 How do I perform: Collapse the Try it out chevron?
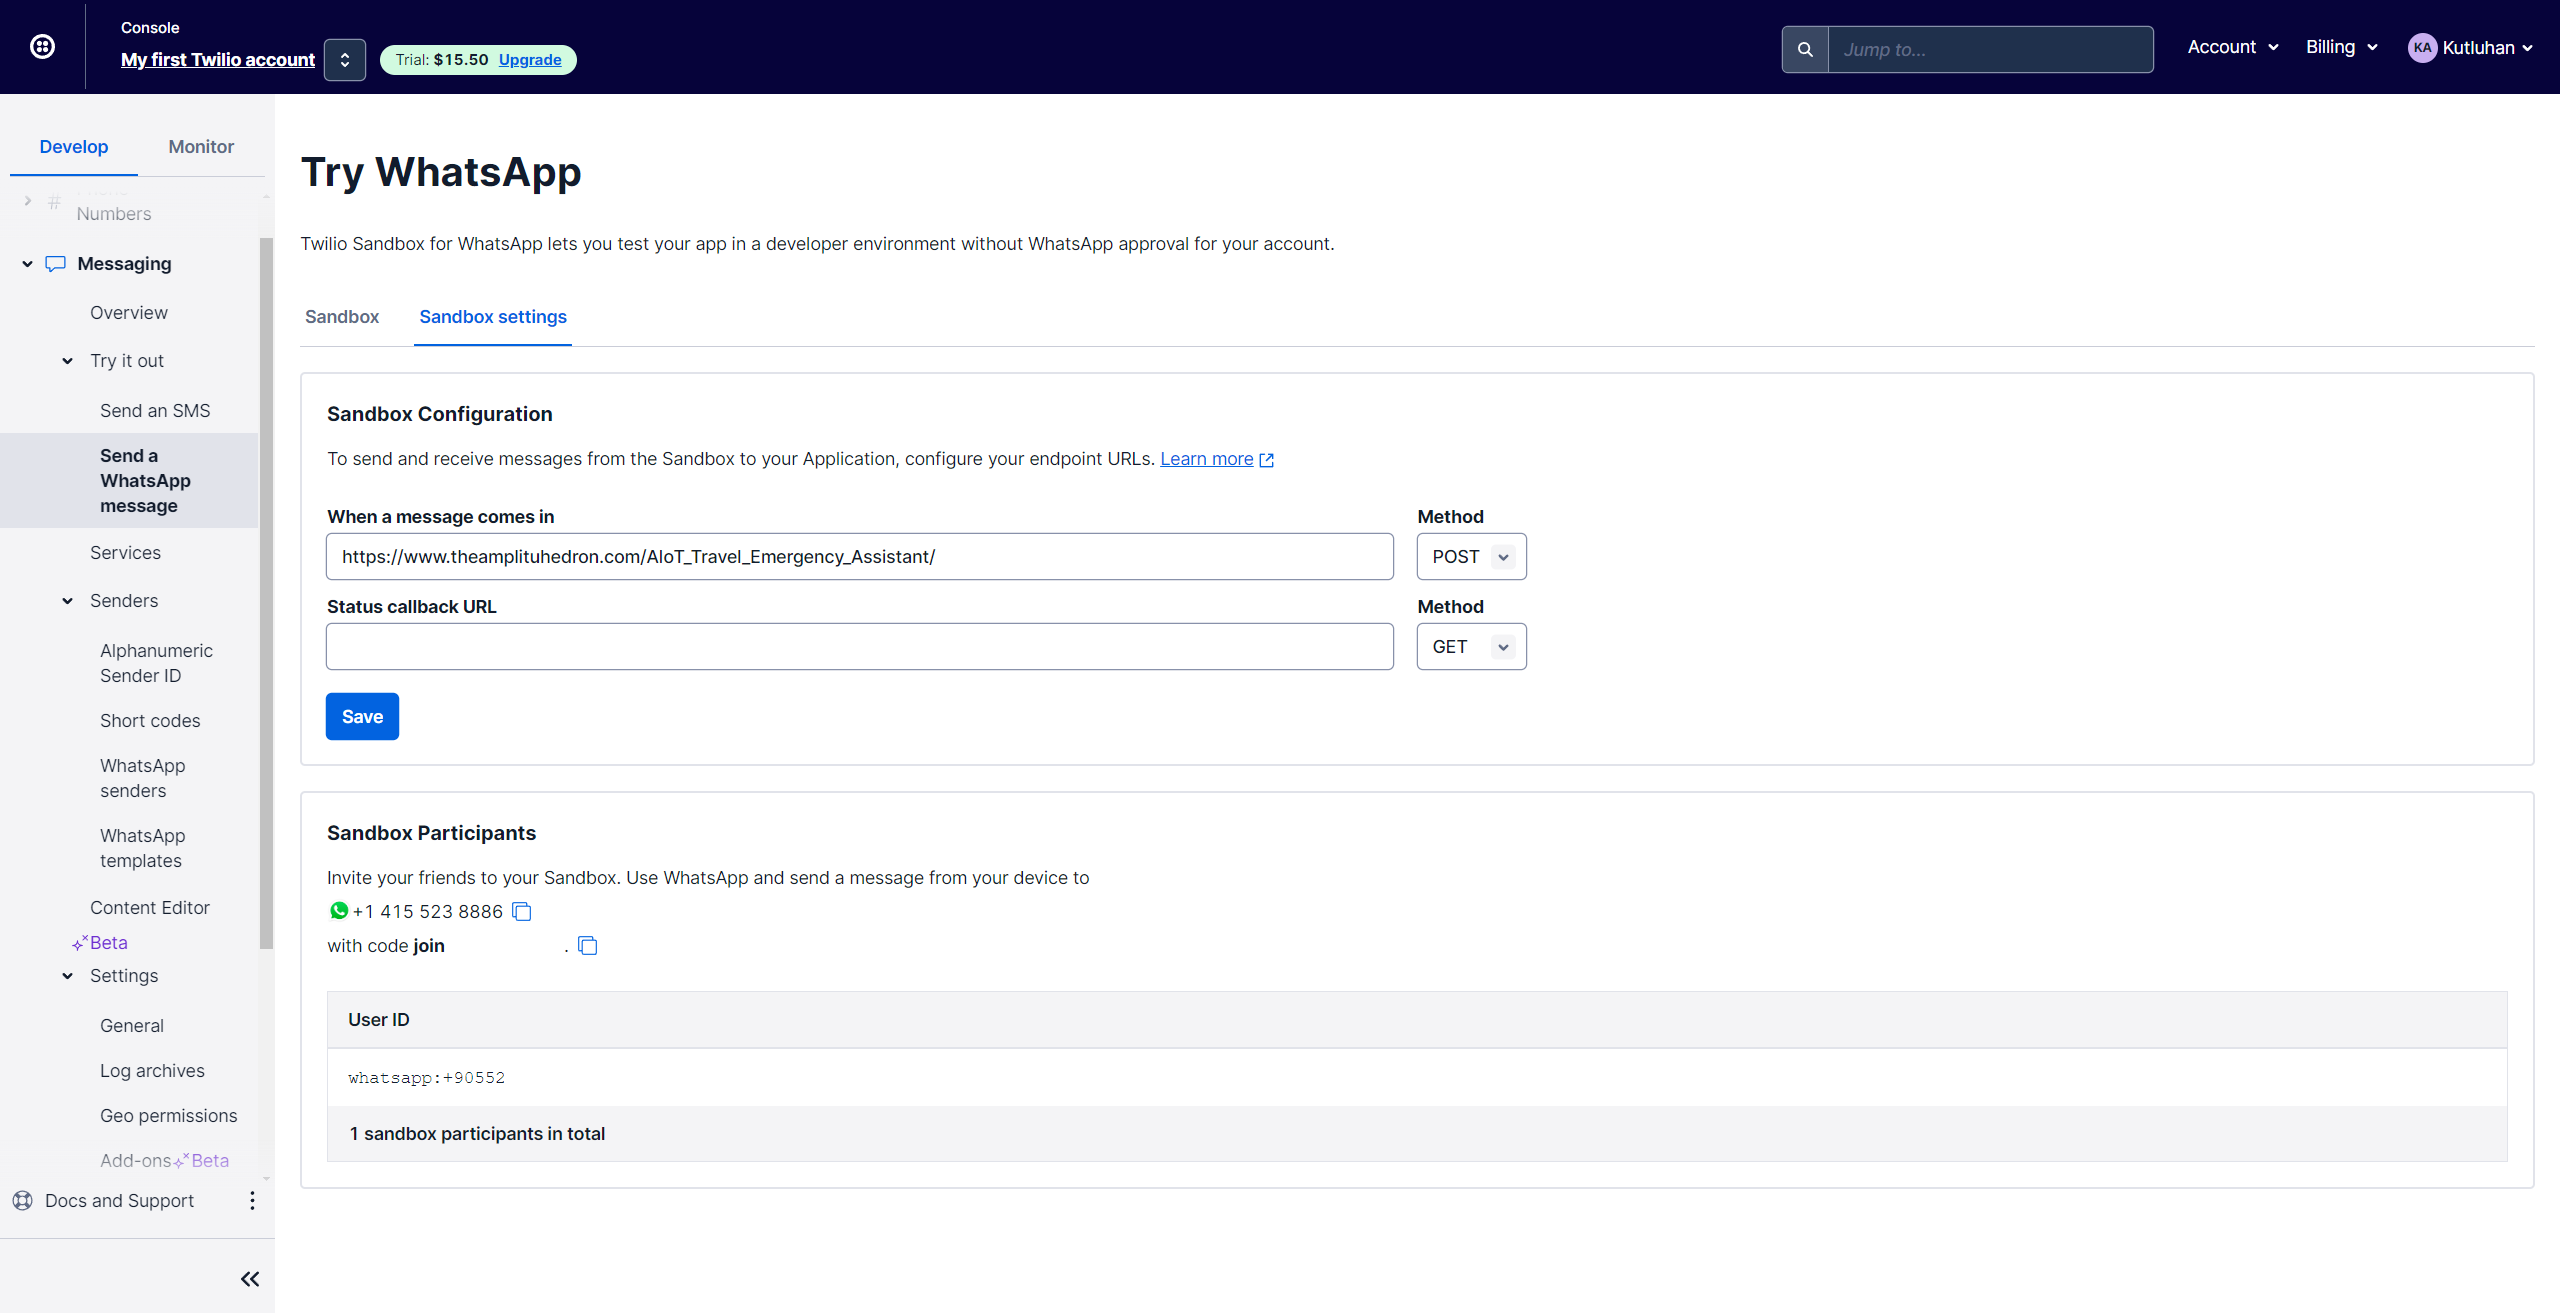67,361
